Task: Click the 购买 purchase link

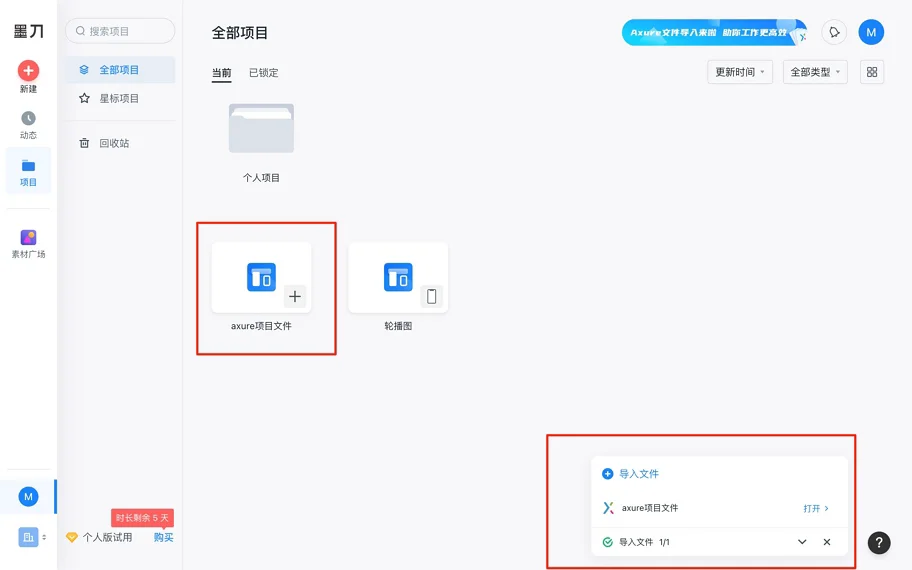Action: click(163, 537)
